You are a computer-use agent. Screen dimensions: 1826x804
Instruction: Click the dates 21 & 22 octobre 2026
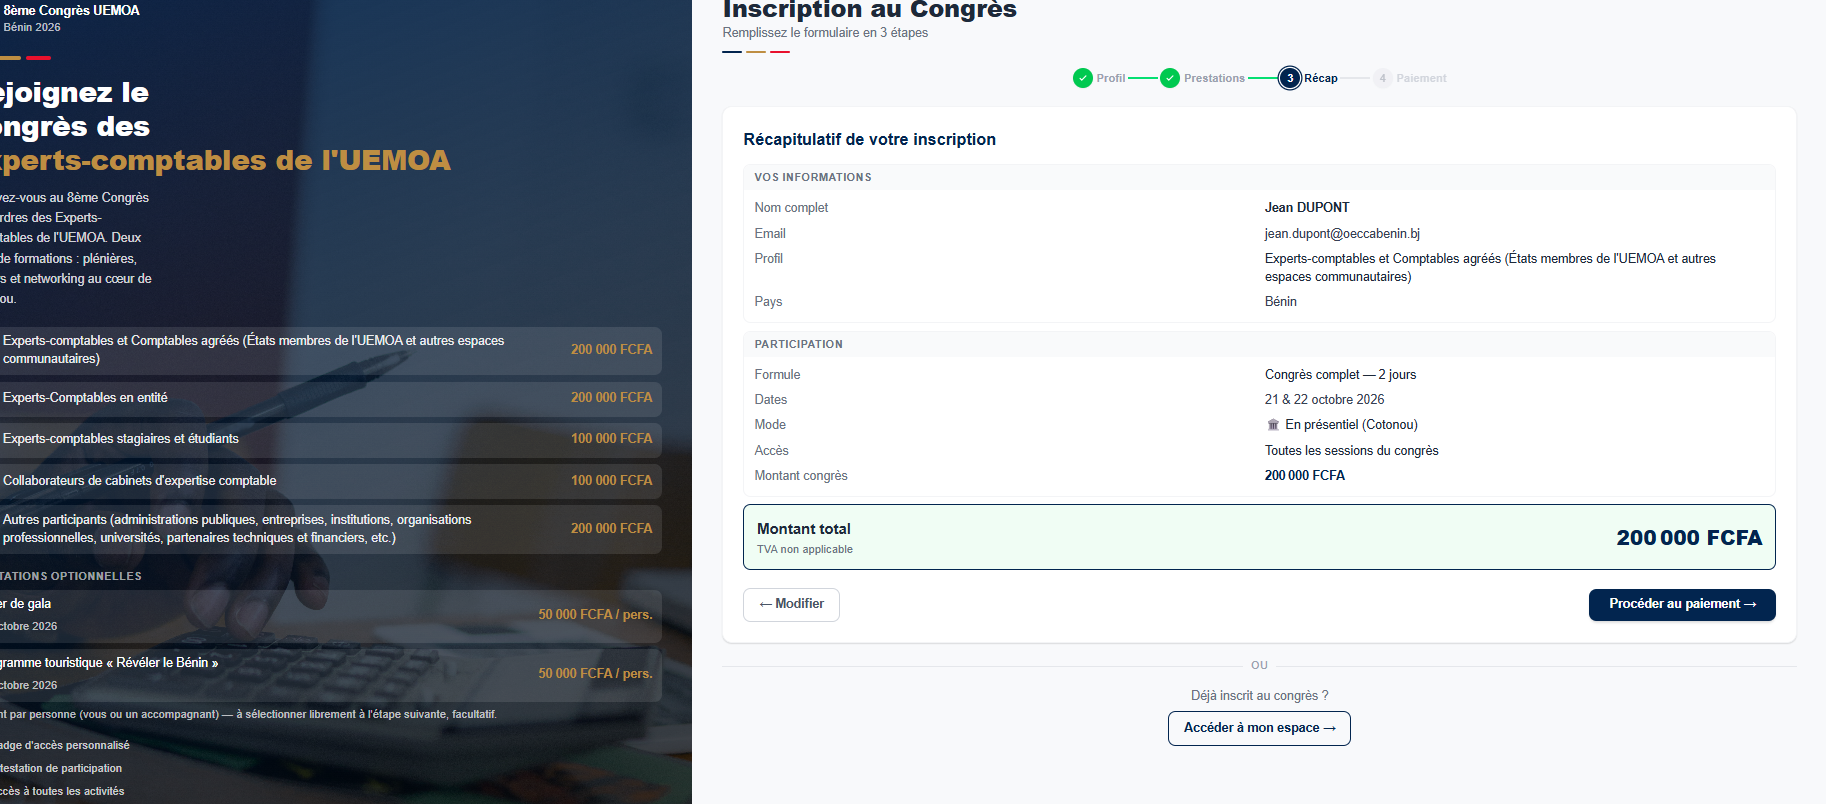[1325, 400]
